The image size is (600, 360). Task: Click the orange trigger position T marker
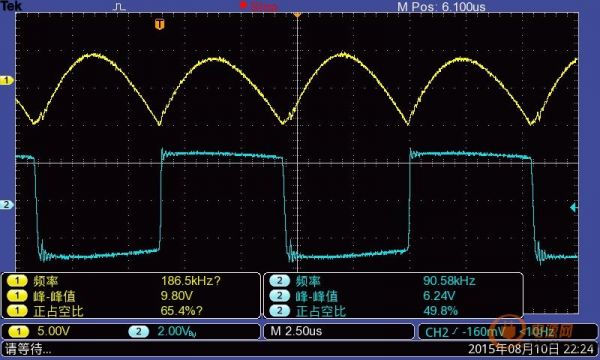[x=160, y=25]
